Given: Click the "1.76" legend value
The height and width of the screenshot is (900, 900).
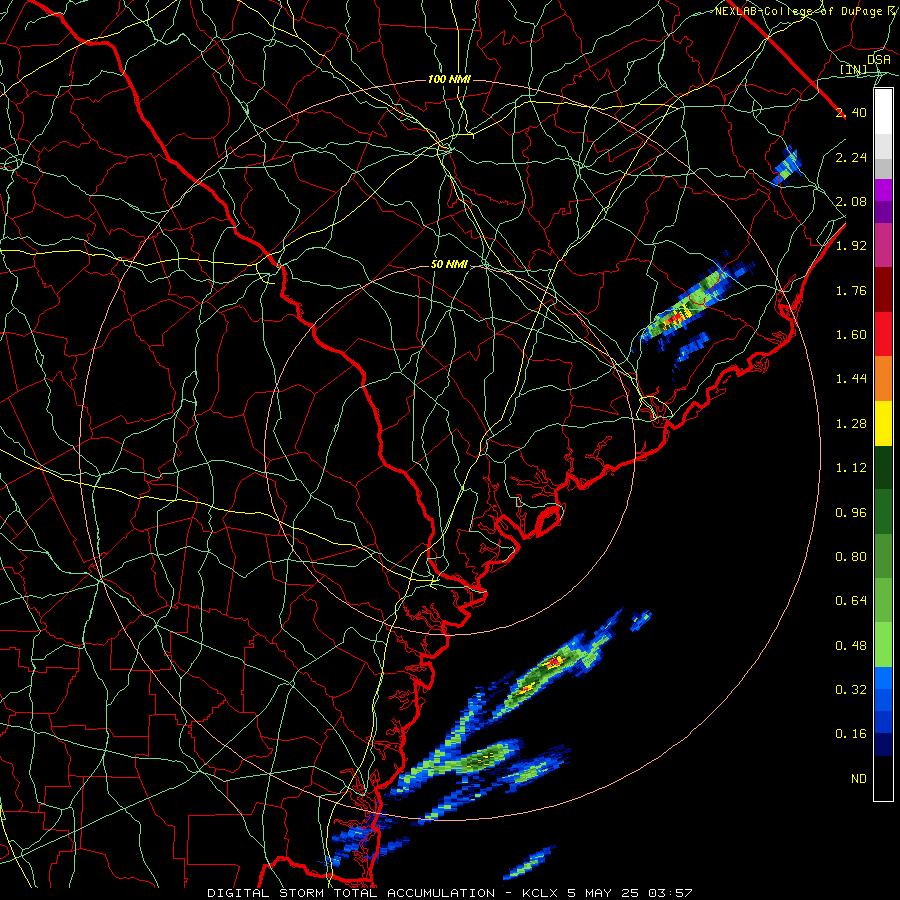Looking at the screenshot, I should [851, 290].
